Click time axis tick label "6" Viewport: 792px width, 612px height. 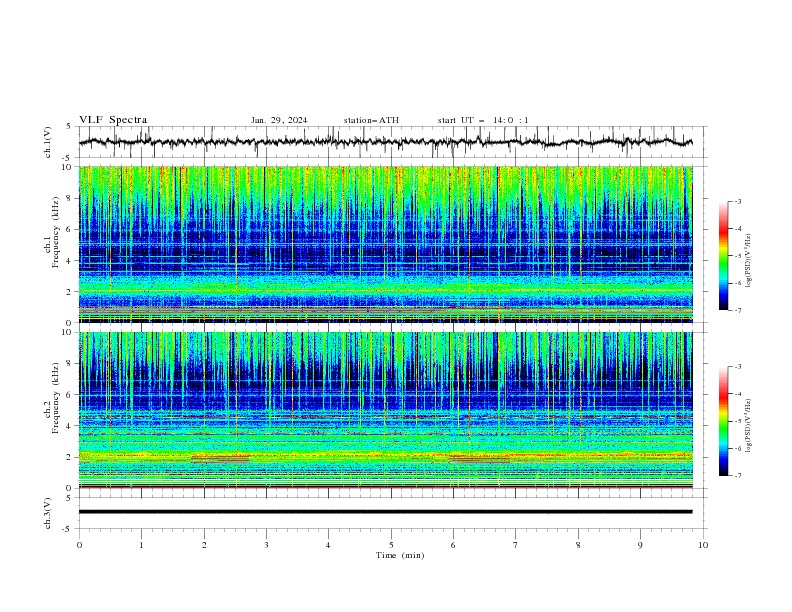tap(453, 545)
